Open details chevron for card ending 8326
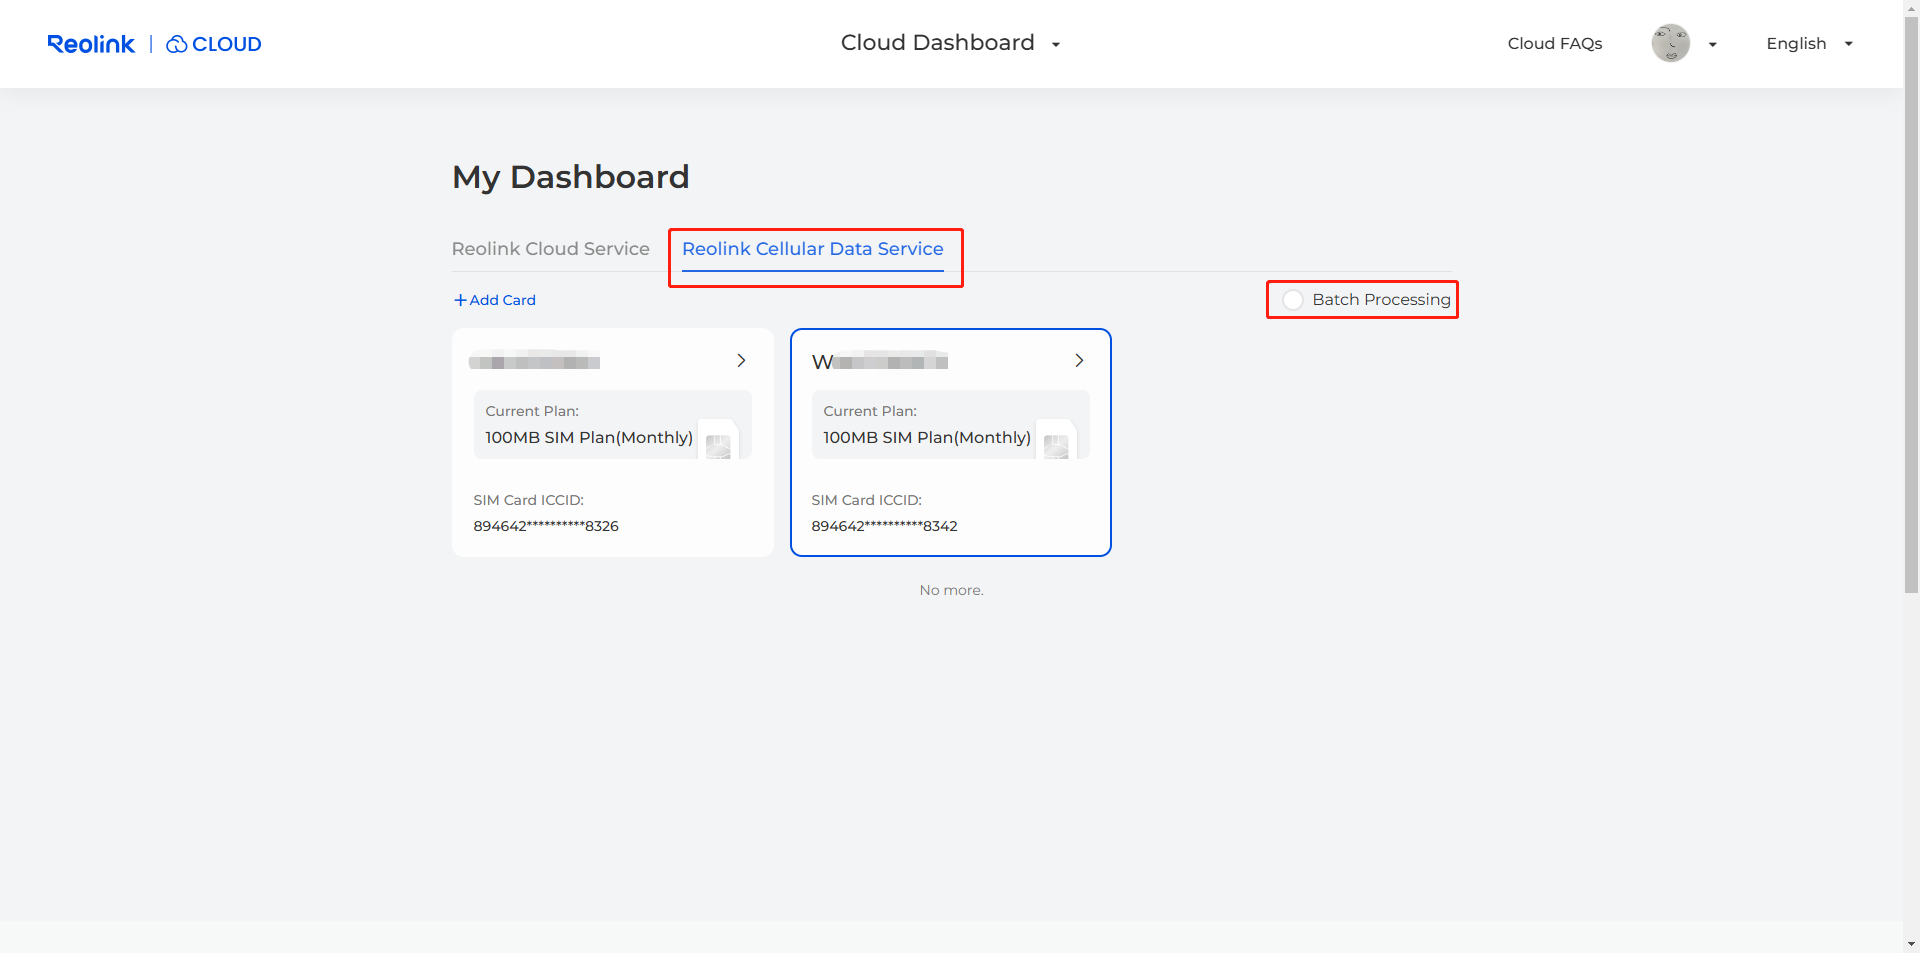This screenshot has width=1920, height=953. (741, 360)
